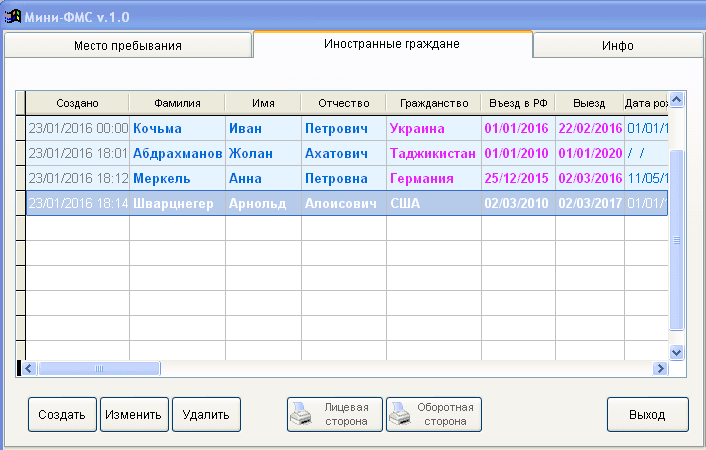Click the name cell Анна
The height and width of the screenshot is (450, 706).
point(263,178)
